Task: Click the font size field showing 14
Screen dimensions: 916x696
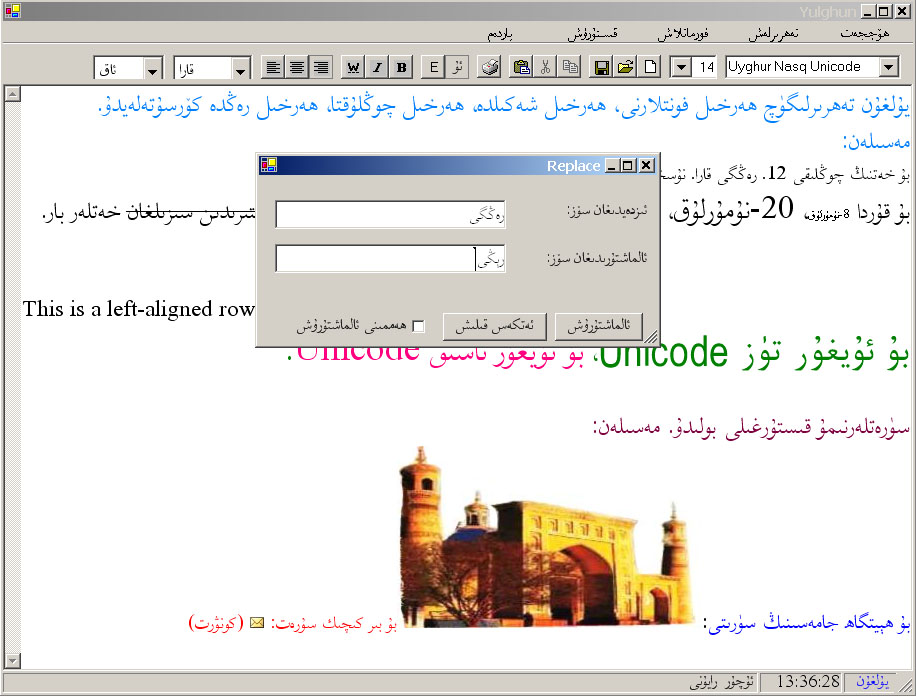Action: pyautogui.click(x=705, y=68)
